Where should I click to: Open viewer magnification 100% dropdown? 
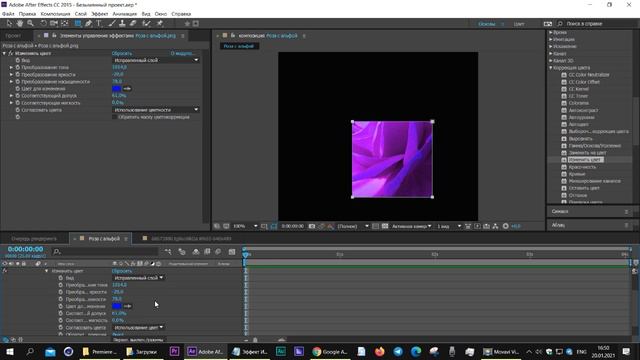click(245, 226)
